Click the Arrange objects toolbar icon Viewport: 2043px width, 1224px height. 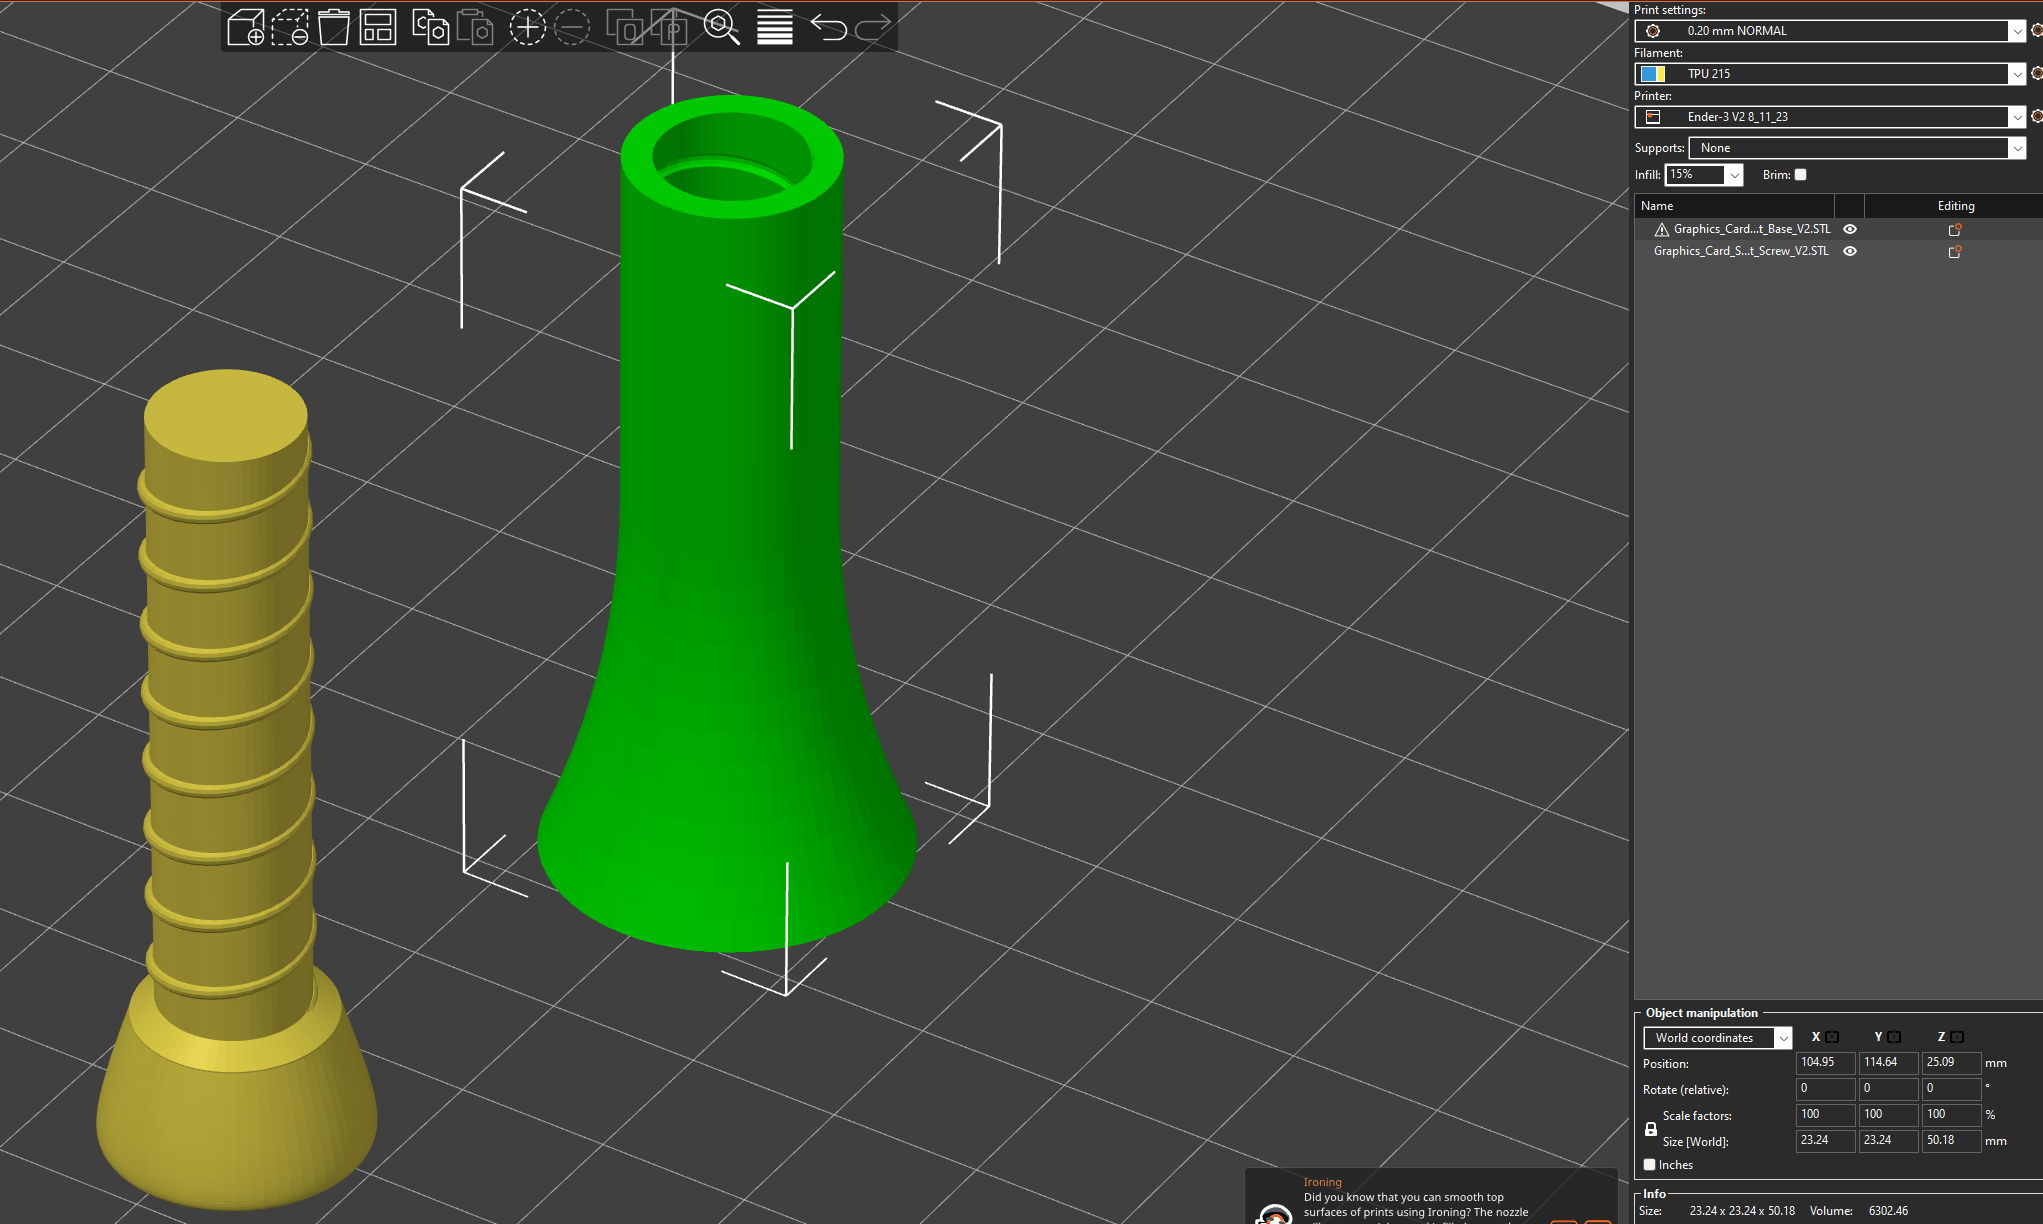pyautogui.click(x=378, y=27)
